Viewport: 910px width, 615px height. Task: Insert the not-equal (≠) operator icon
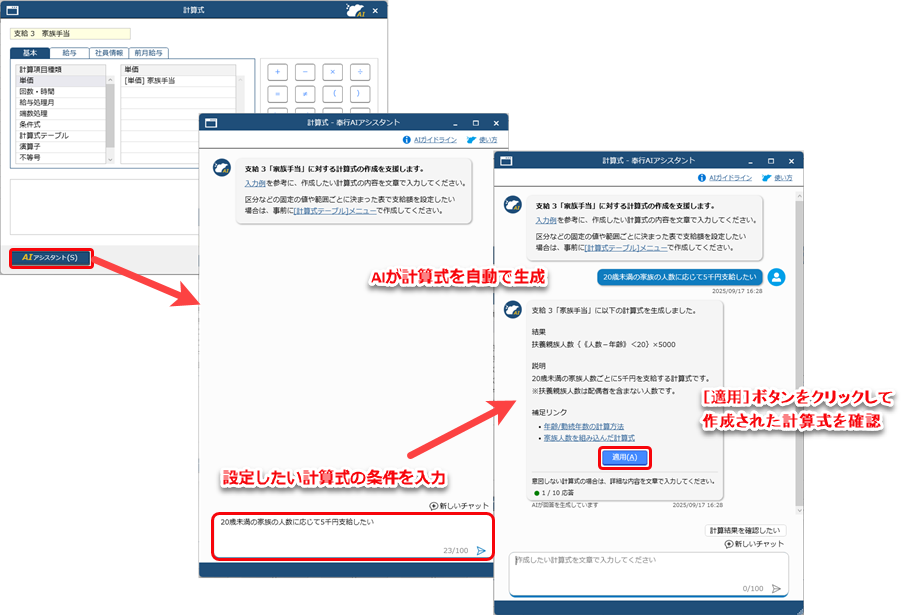tap(305, 94)
